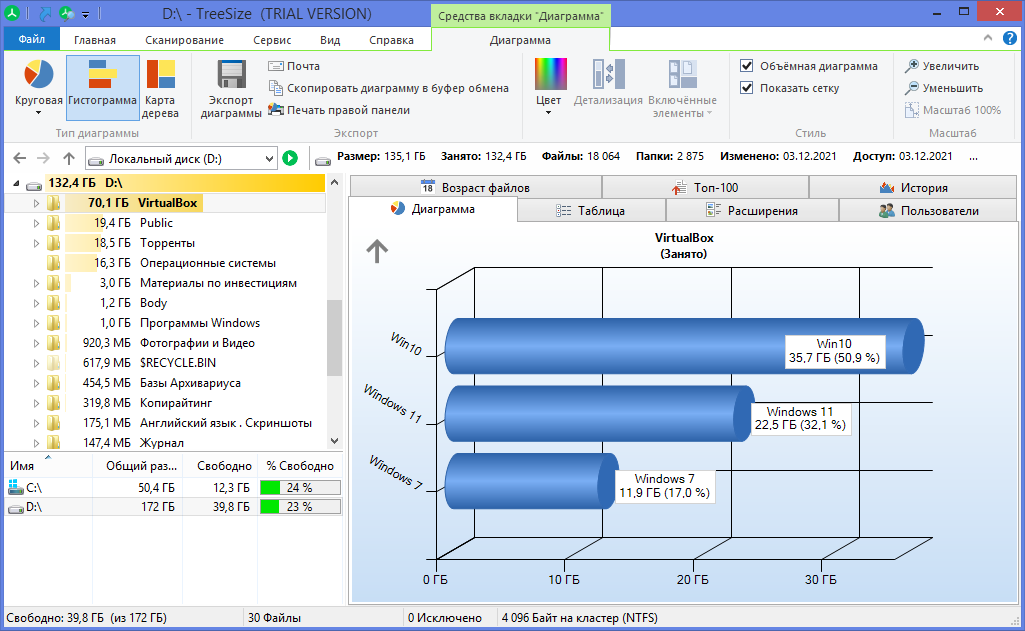1025x631 pixels.
Task: Toggle the Объёмная диаграмма checkbox
Action: coord(747,65)
